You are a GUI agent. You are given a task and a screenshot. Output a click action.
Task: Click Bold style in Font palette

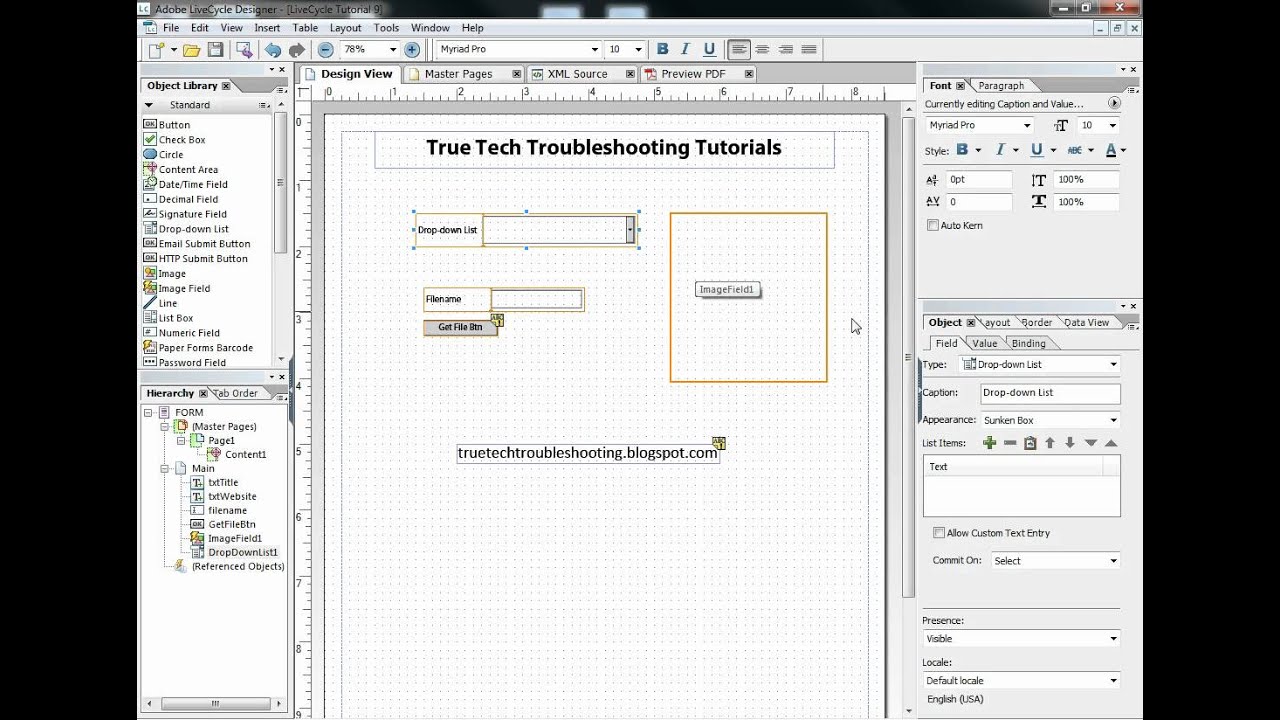click(x=962, y=150)
